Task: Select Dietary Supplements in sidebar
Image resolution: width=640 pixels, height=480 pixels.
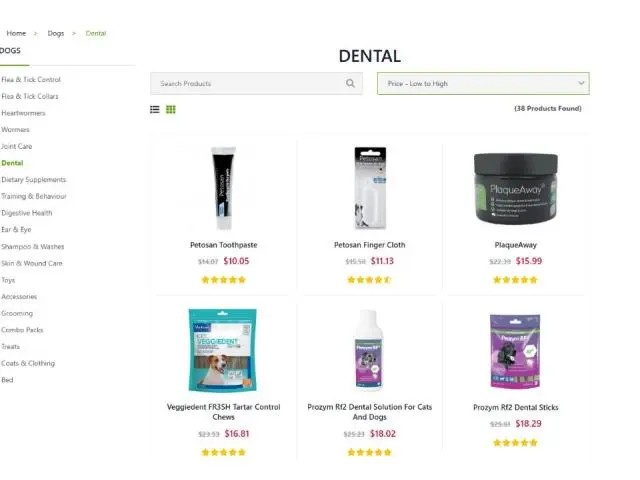Action: point(33,180)
